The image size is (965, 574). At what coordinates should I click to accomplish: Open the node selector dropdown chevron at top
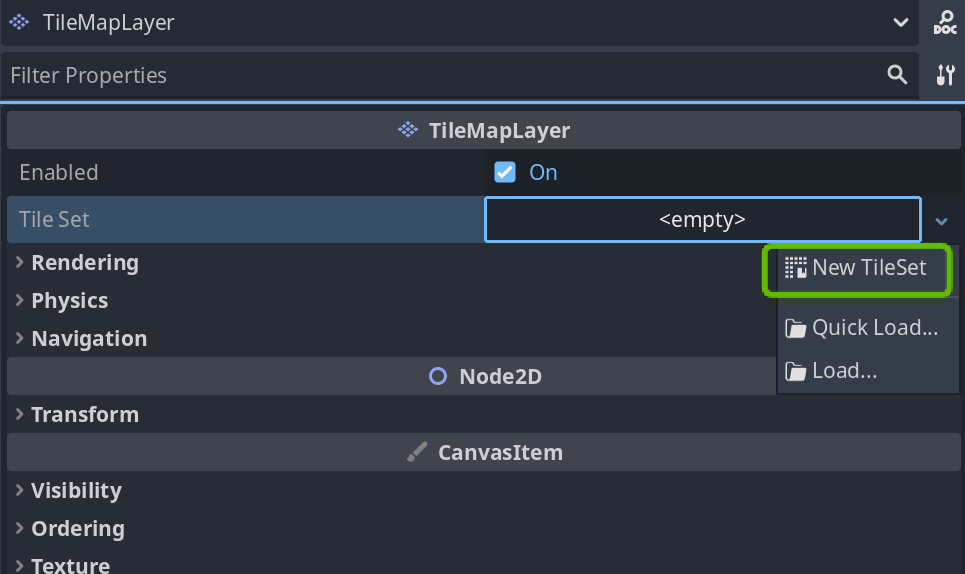[x=901, y=22]
